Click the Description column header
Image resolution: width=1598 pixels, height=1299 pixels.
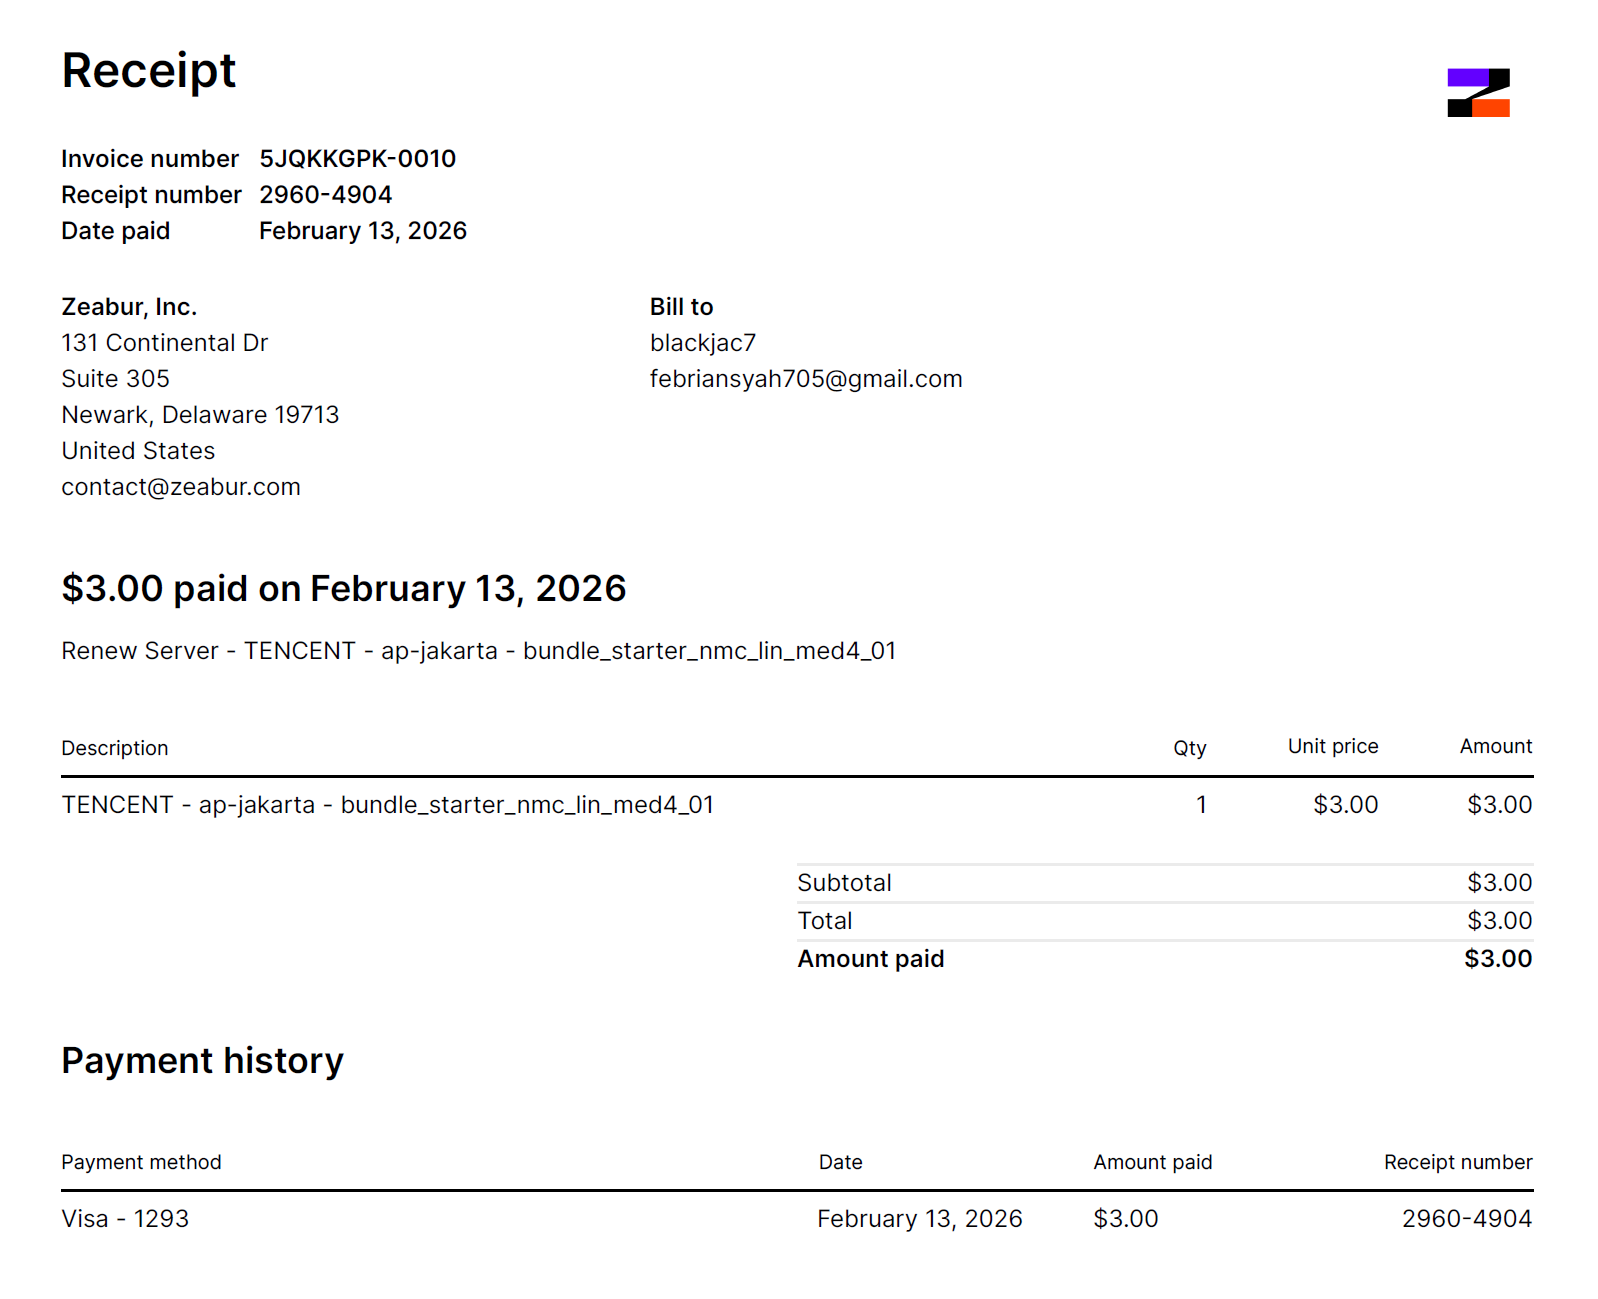[x=114, y=748]
